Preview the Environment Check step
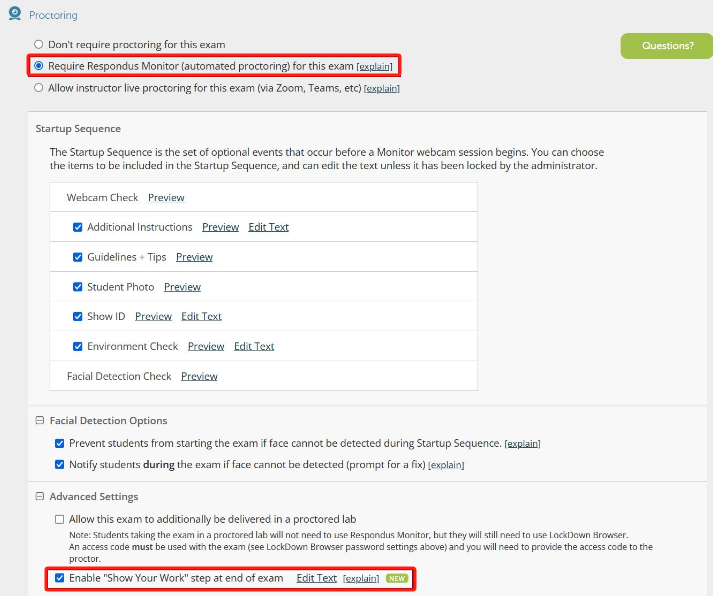The image size is (713, 596). pos(206,346)
